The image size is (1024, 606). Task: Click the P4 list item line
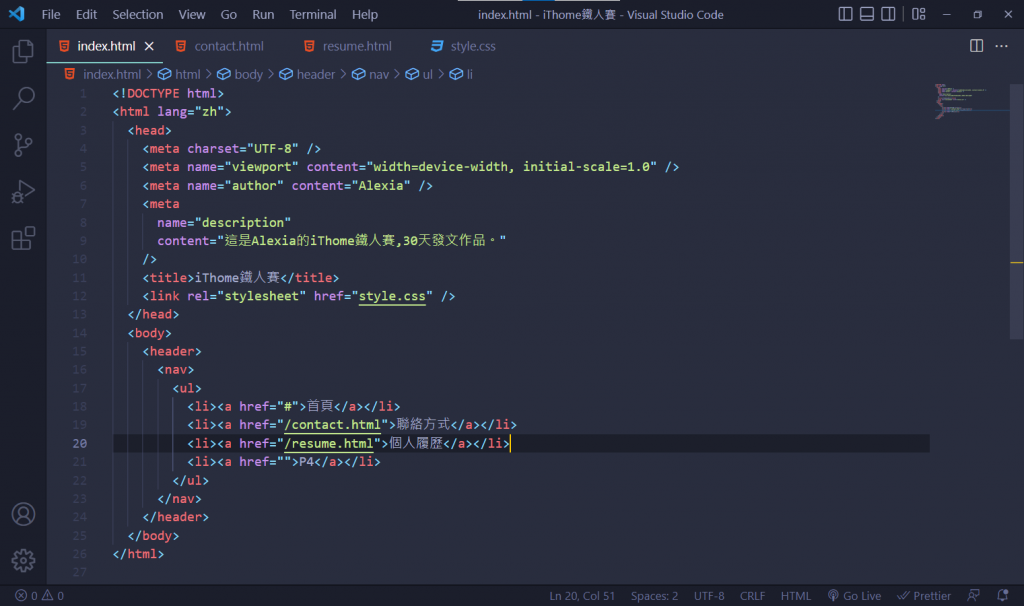pyautogui.click(x=283, y=462)
